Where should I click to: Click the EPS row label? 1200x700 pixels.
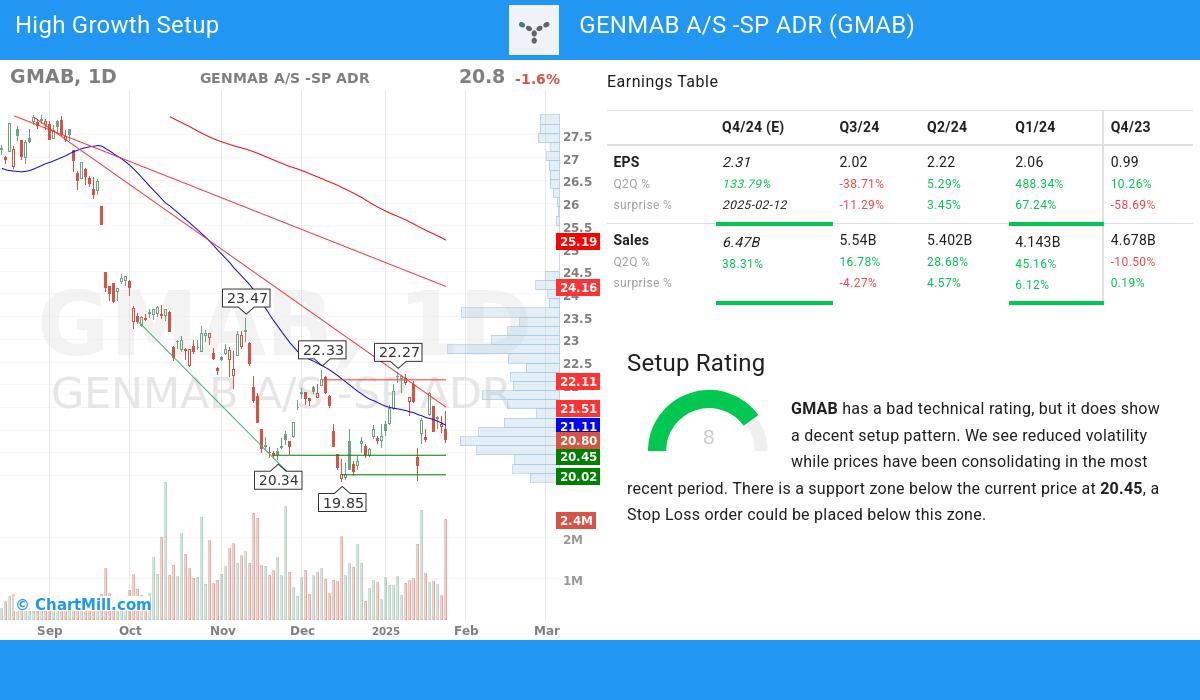(626, 162)
